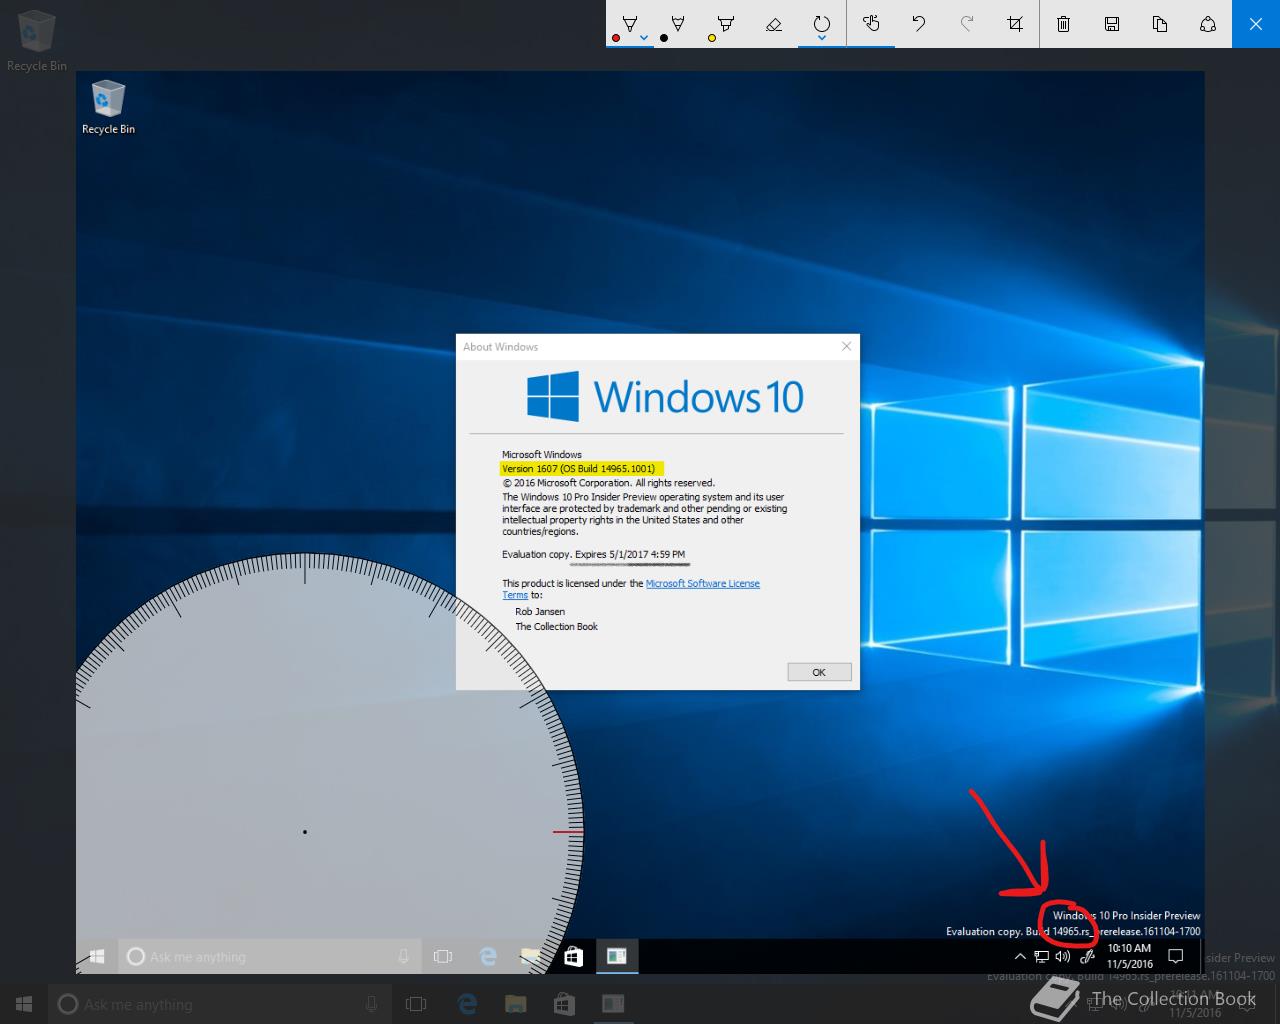Click the highlighted Version 1607 build text
The height and width of the screenshot is (1024, 1280).
click(578, 468)
